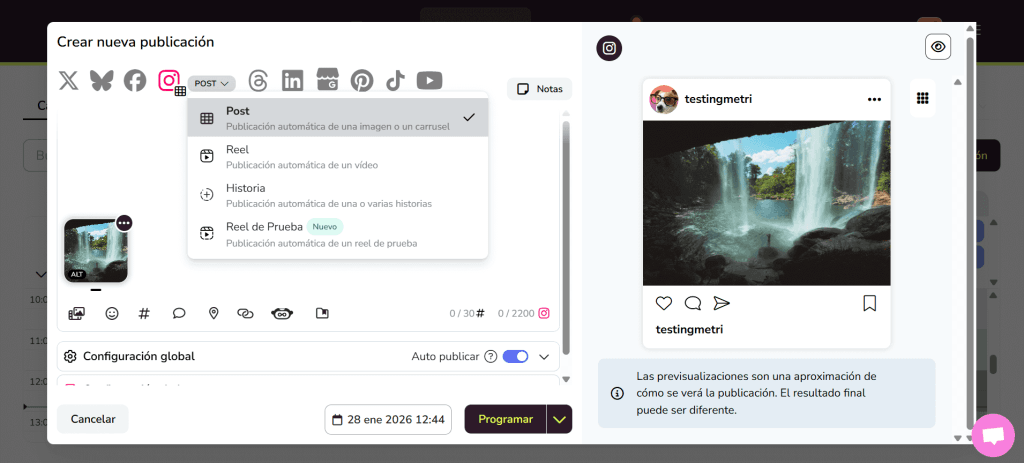The image size is (1024, 463).
Task: Insert a link with the chain icon
Action: point(245,313)
